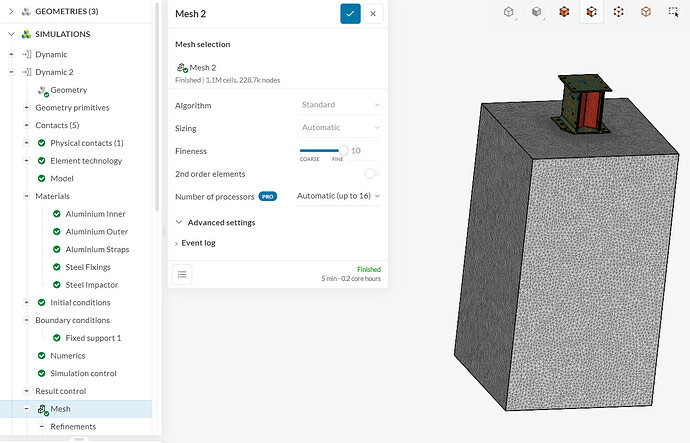Open the mesh log list icon
This screenshot has height=443, width=690.
(x=182, y=275)
